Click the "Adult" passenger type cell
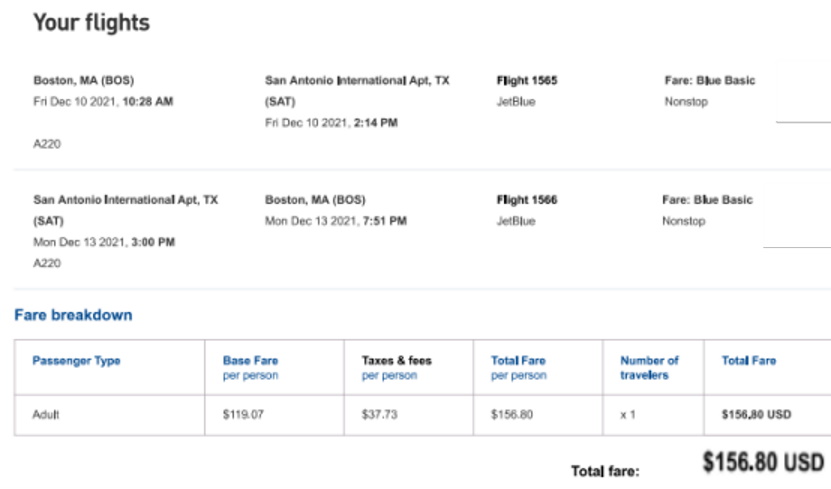 coord(47,415)
